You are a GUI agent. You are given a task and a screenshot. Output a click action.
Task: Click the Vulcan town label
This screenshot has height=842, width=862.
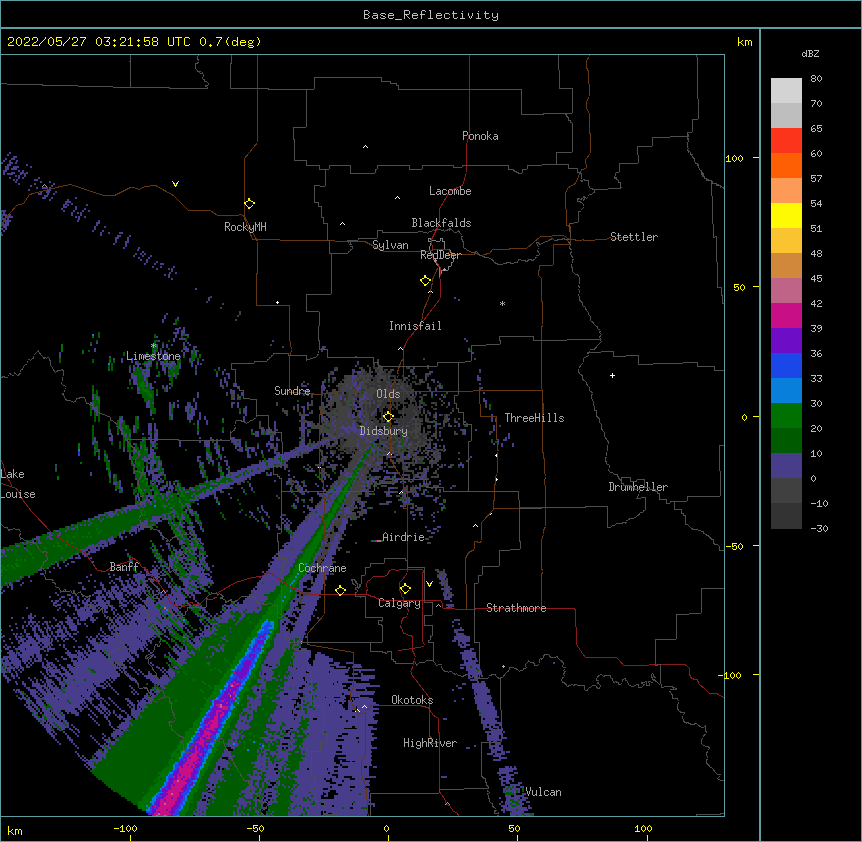click(543, 792)
